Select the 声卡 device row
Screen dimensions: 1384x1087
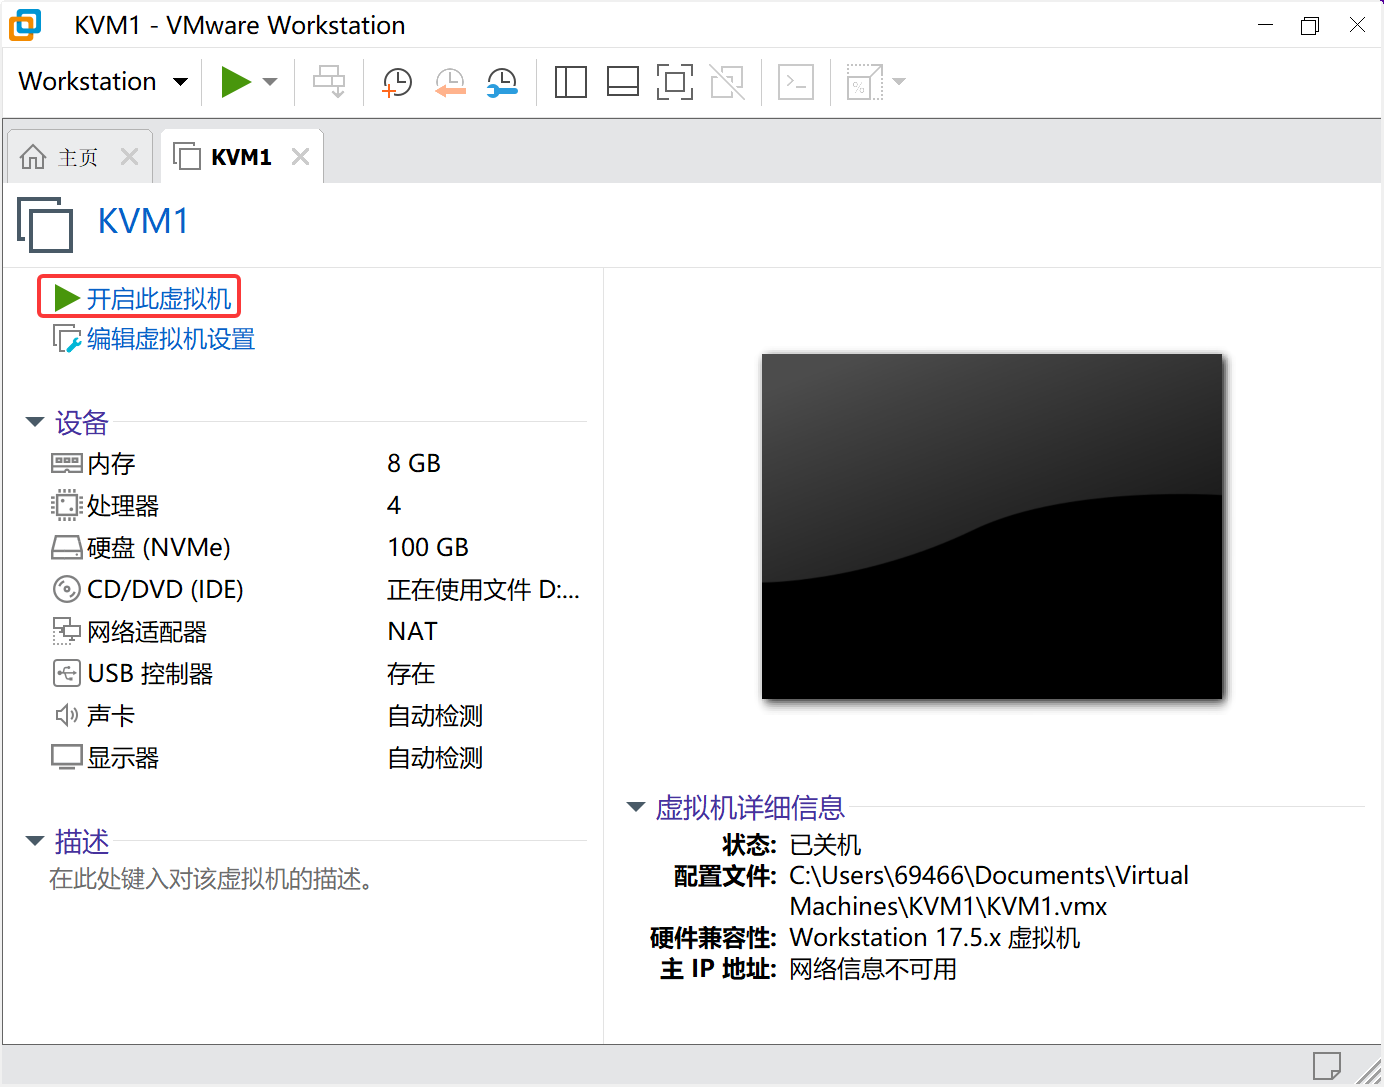pos(318,716)
